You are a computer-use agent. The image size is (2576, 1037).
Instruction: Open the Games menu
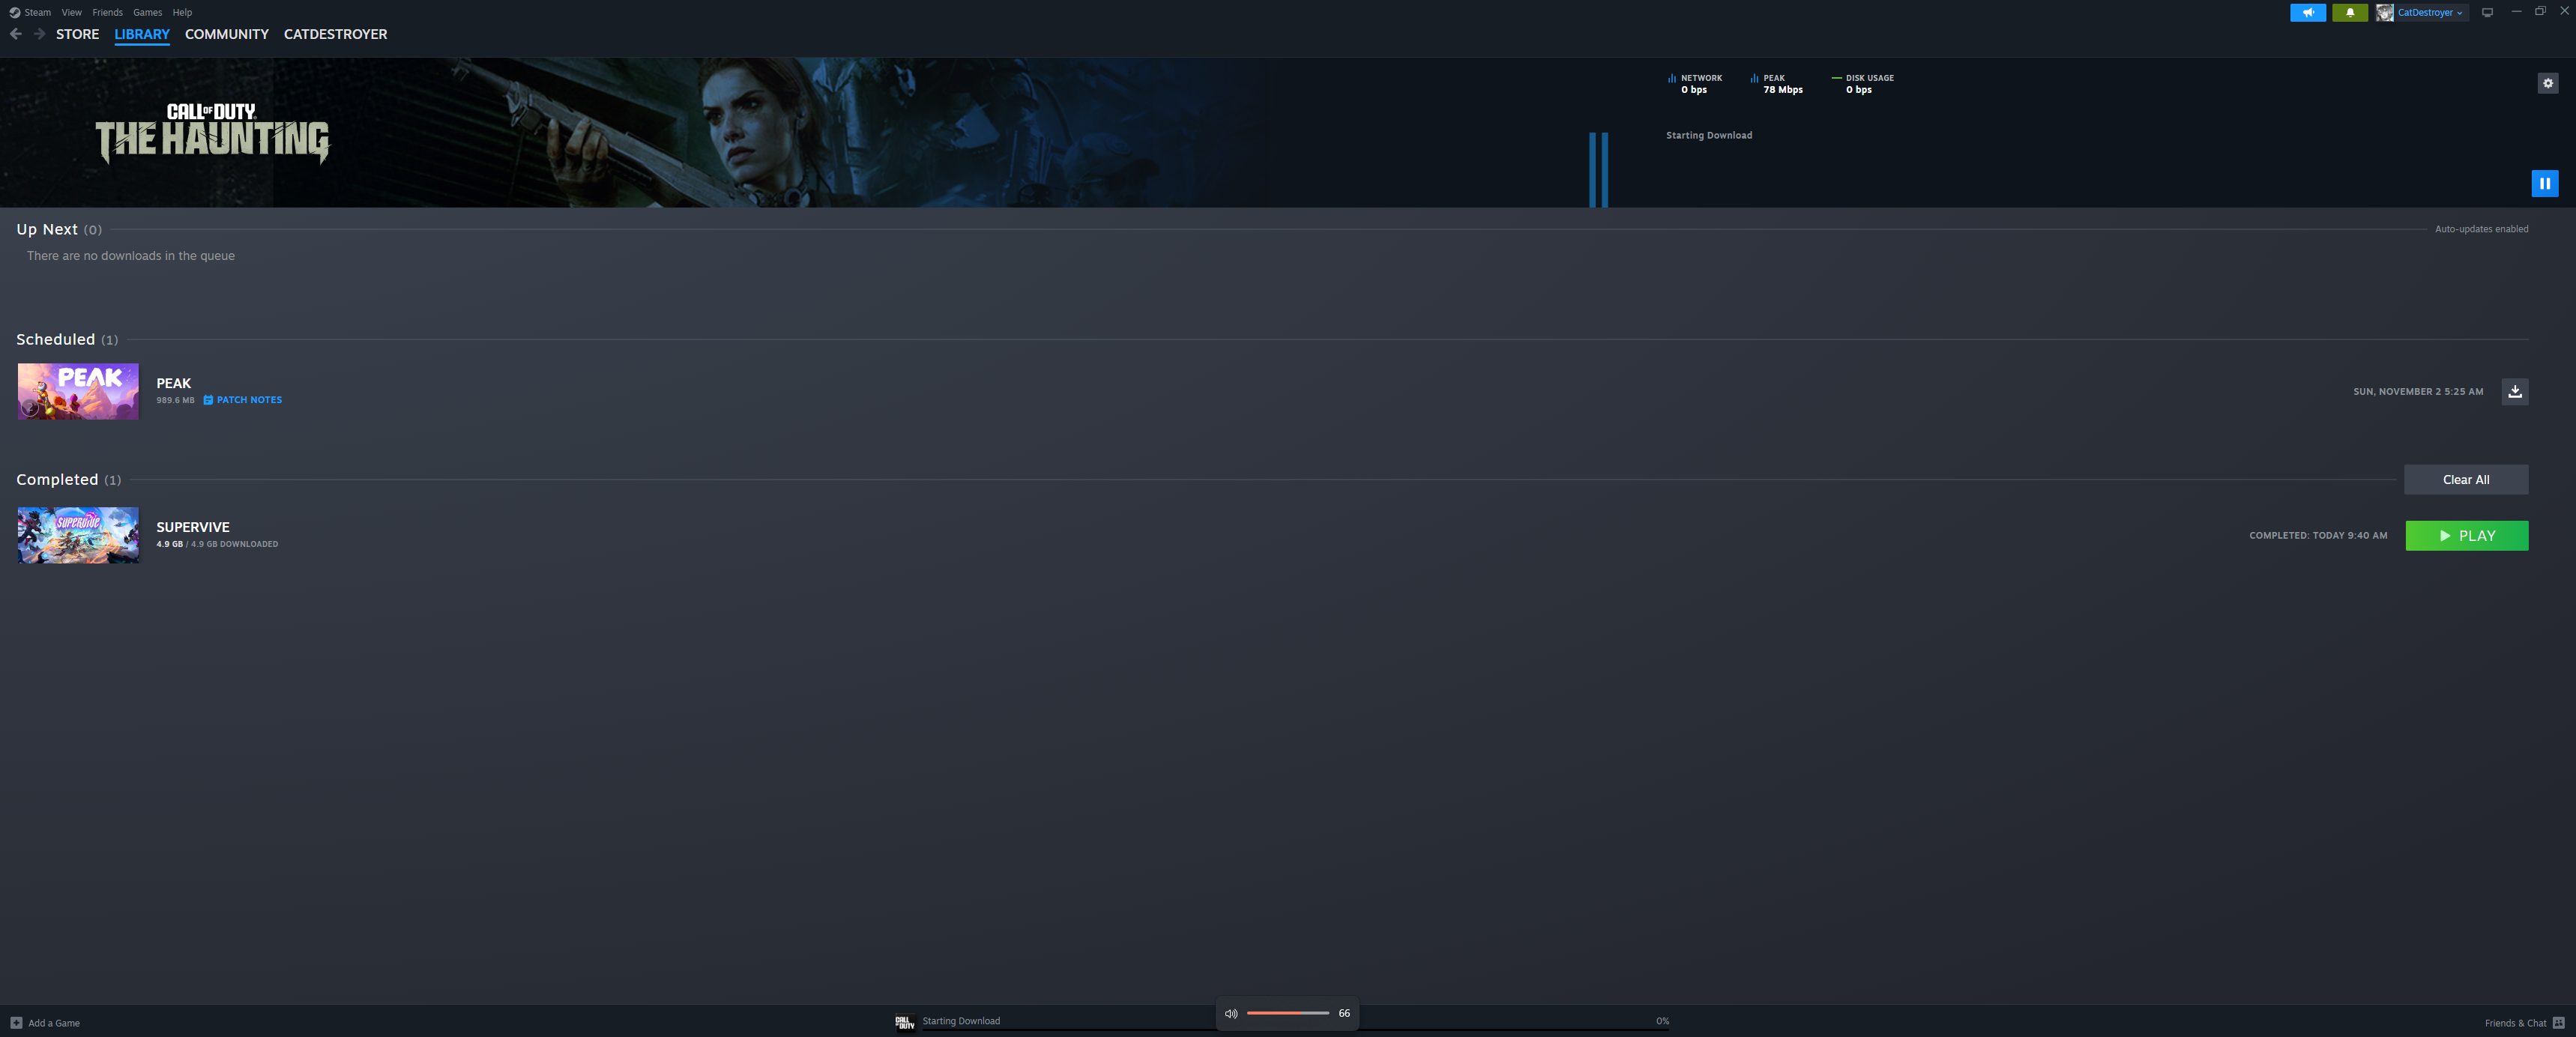pos(147,12)
